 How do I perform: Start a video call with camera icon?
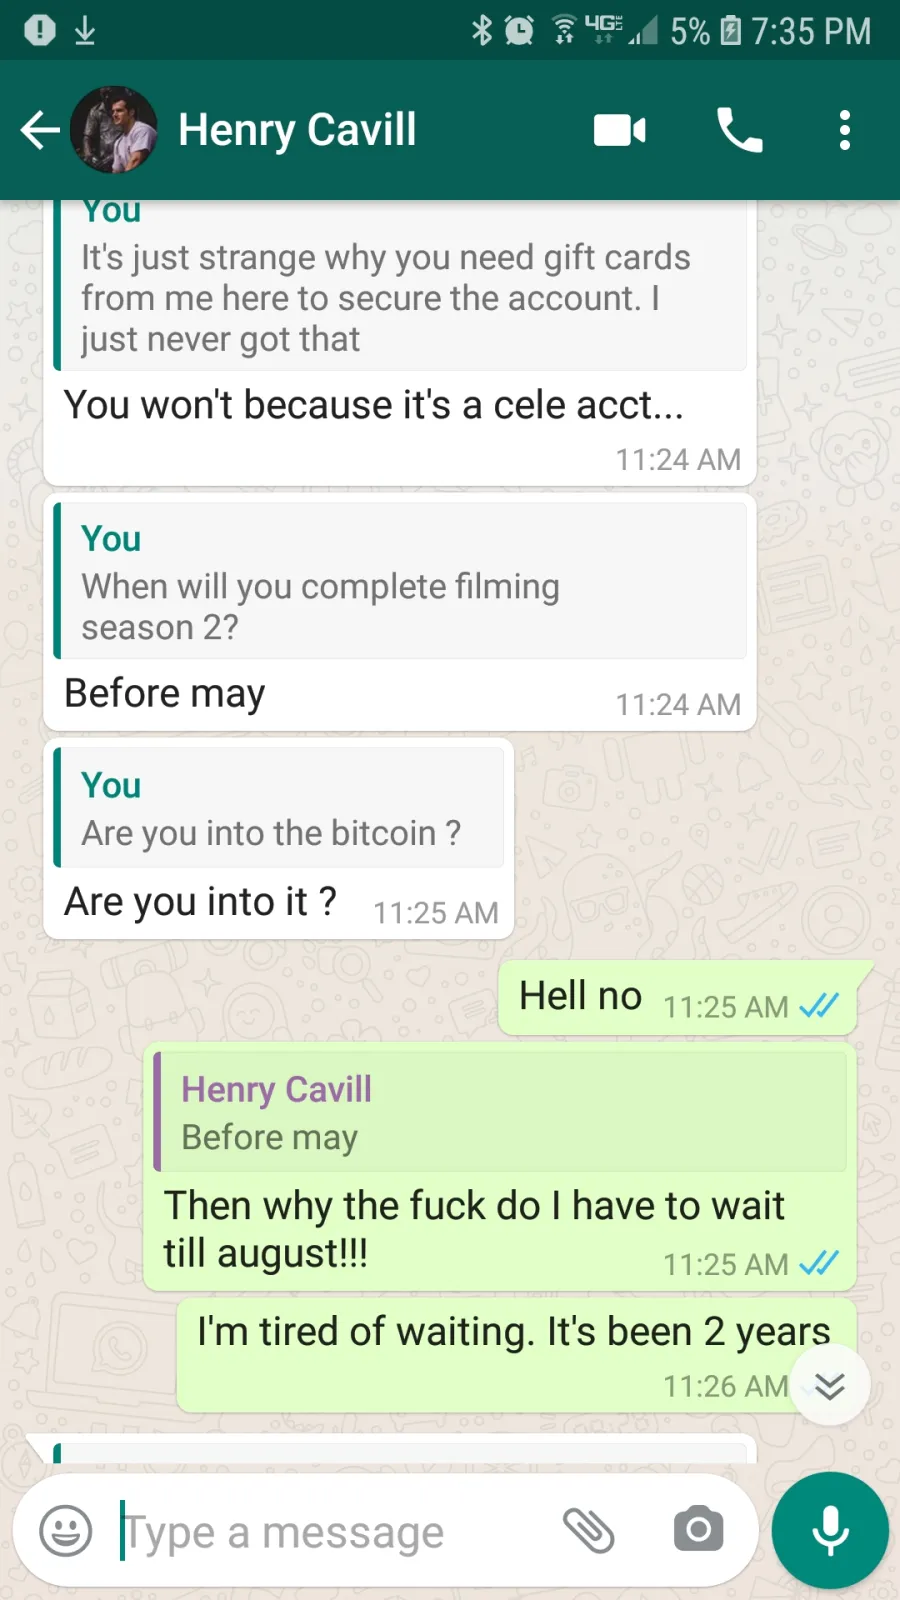[x=620, y=130]
